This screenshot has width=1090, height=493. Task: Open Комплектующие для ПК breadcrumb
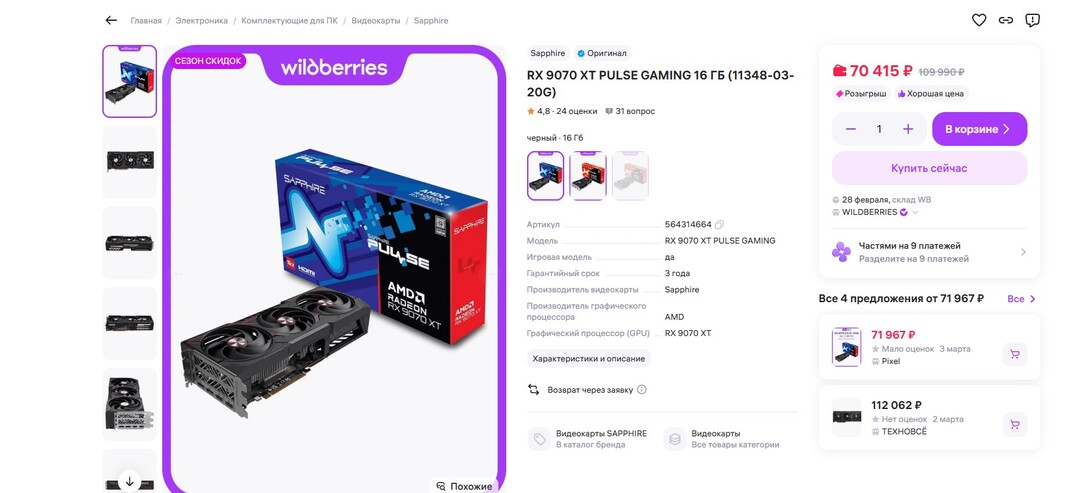point(289,21)
